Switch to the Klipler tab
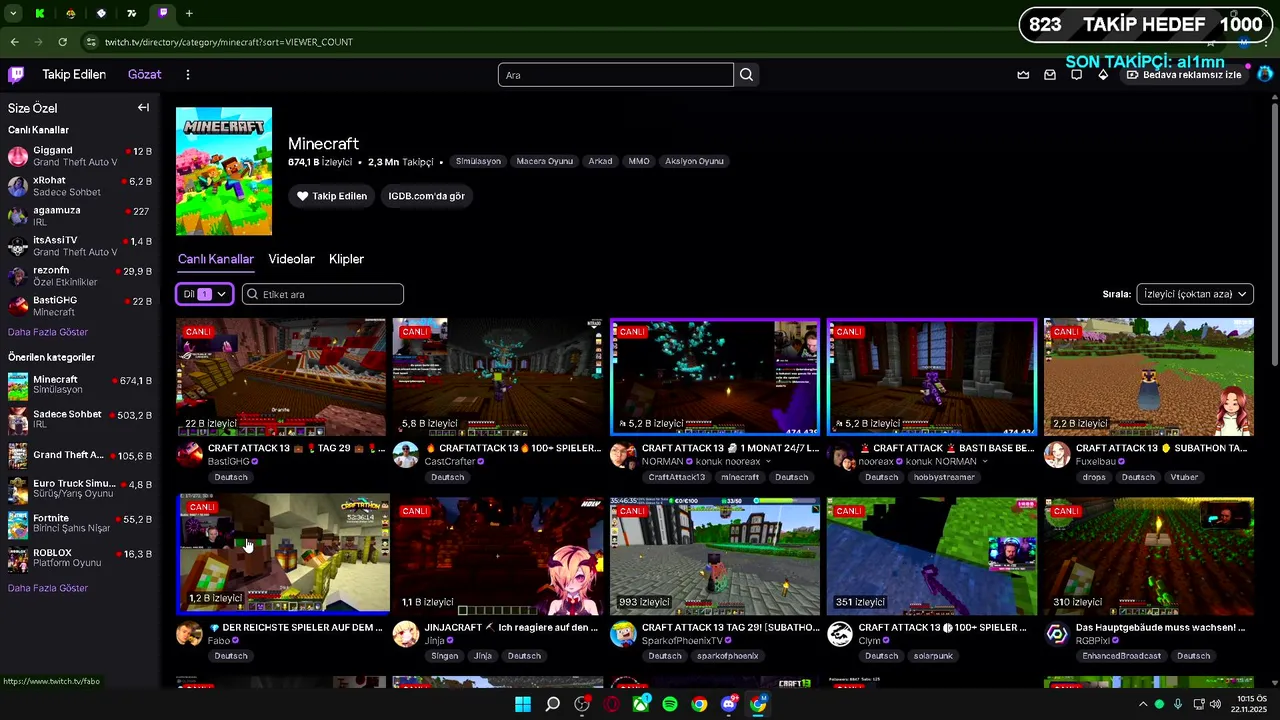The height and width of the screenshot is (720, 1280). tap(346, 259)
